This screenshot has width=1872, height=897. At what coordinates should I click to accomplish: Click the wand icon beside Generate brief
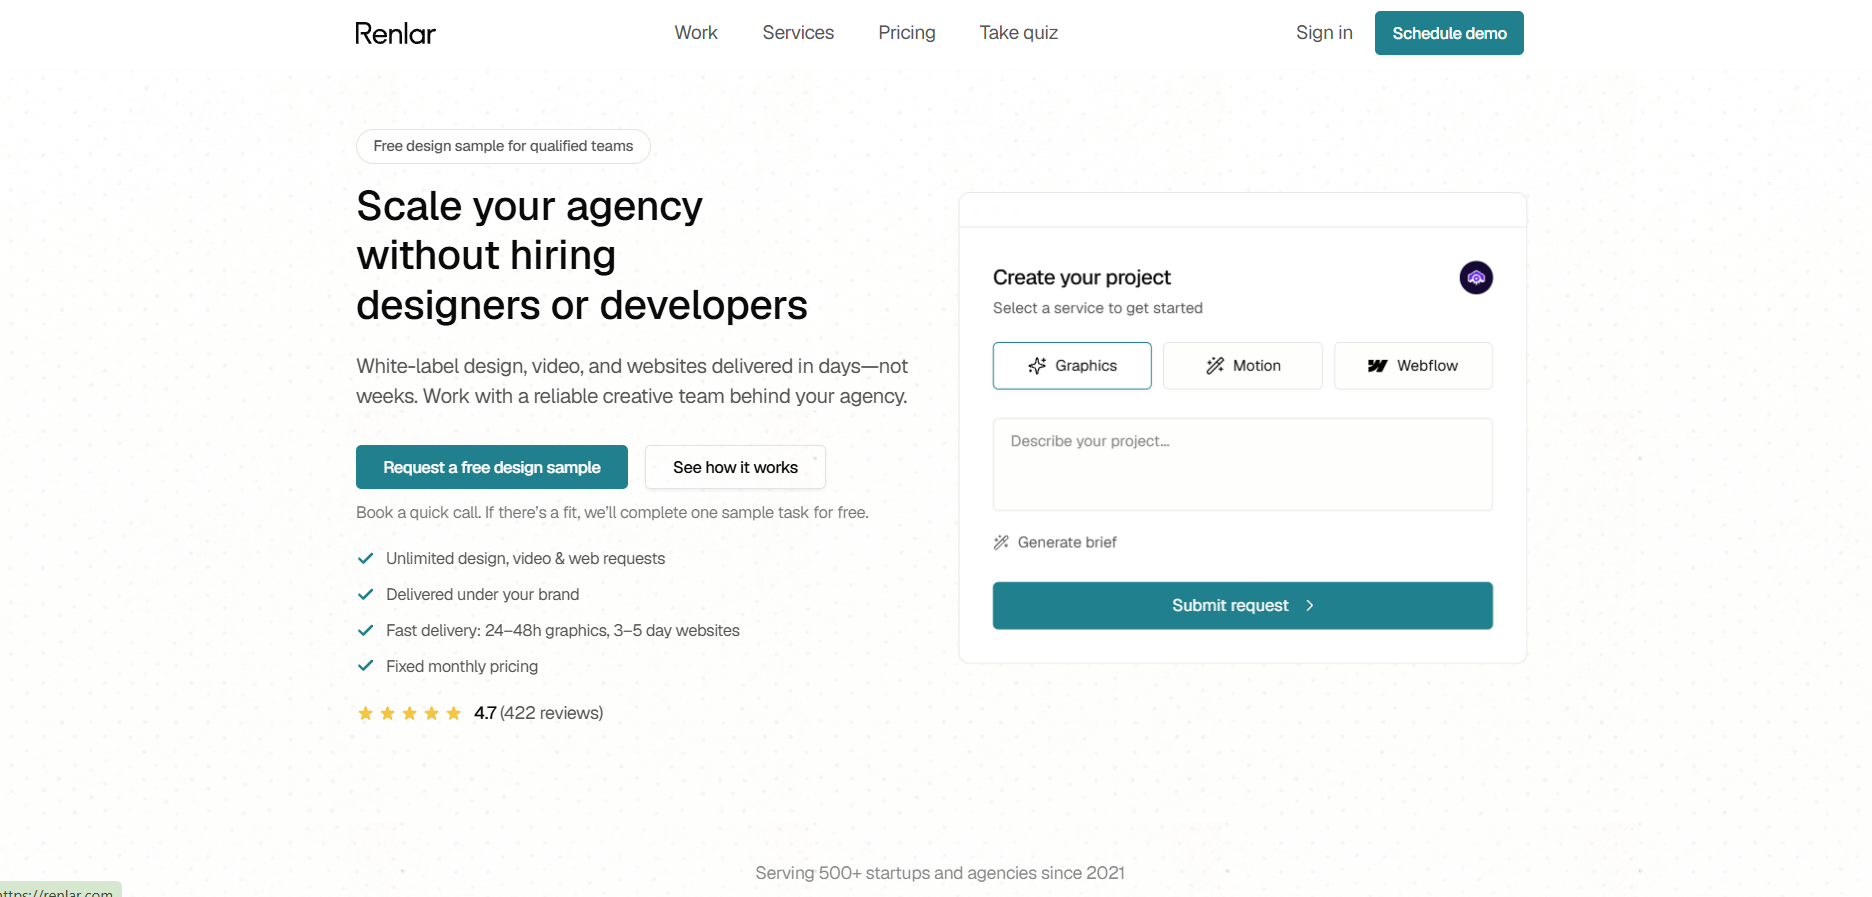point(1001,542)
